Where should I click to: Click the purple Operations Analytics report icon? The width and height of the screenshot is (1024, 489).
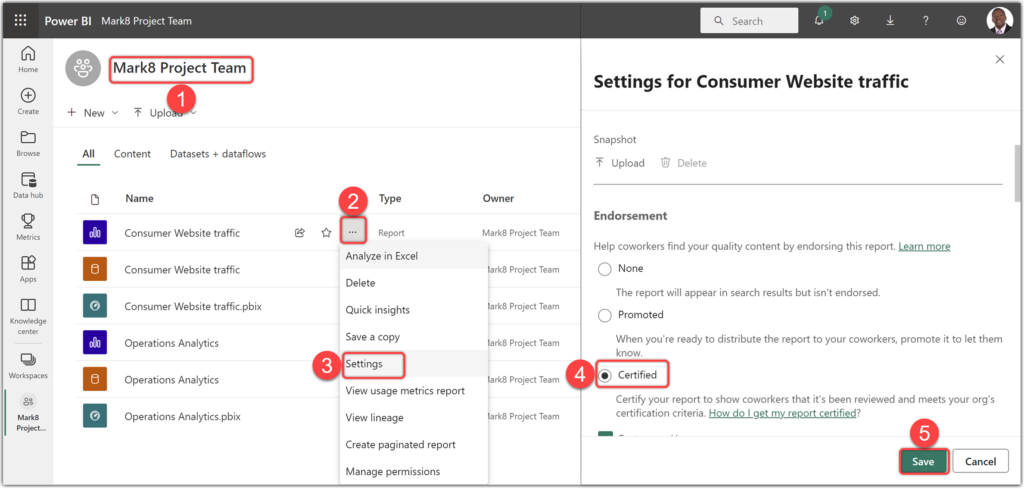(x=95, y=342)
